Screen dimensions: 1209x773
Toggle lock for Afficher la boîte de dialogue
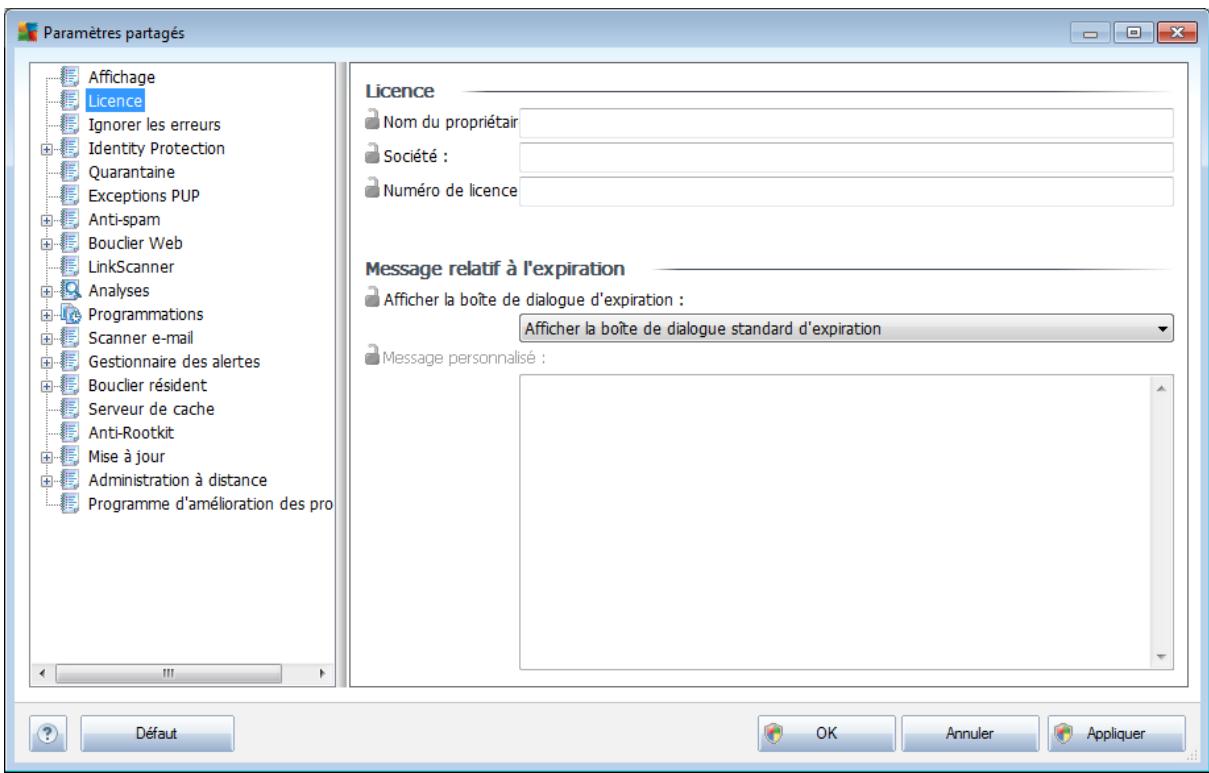click(374, 300)
